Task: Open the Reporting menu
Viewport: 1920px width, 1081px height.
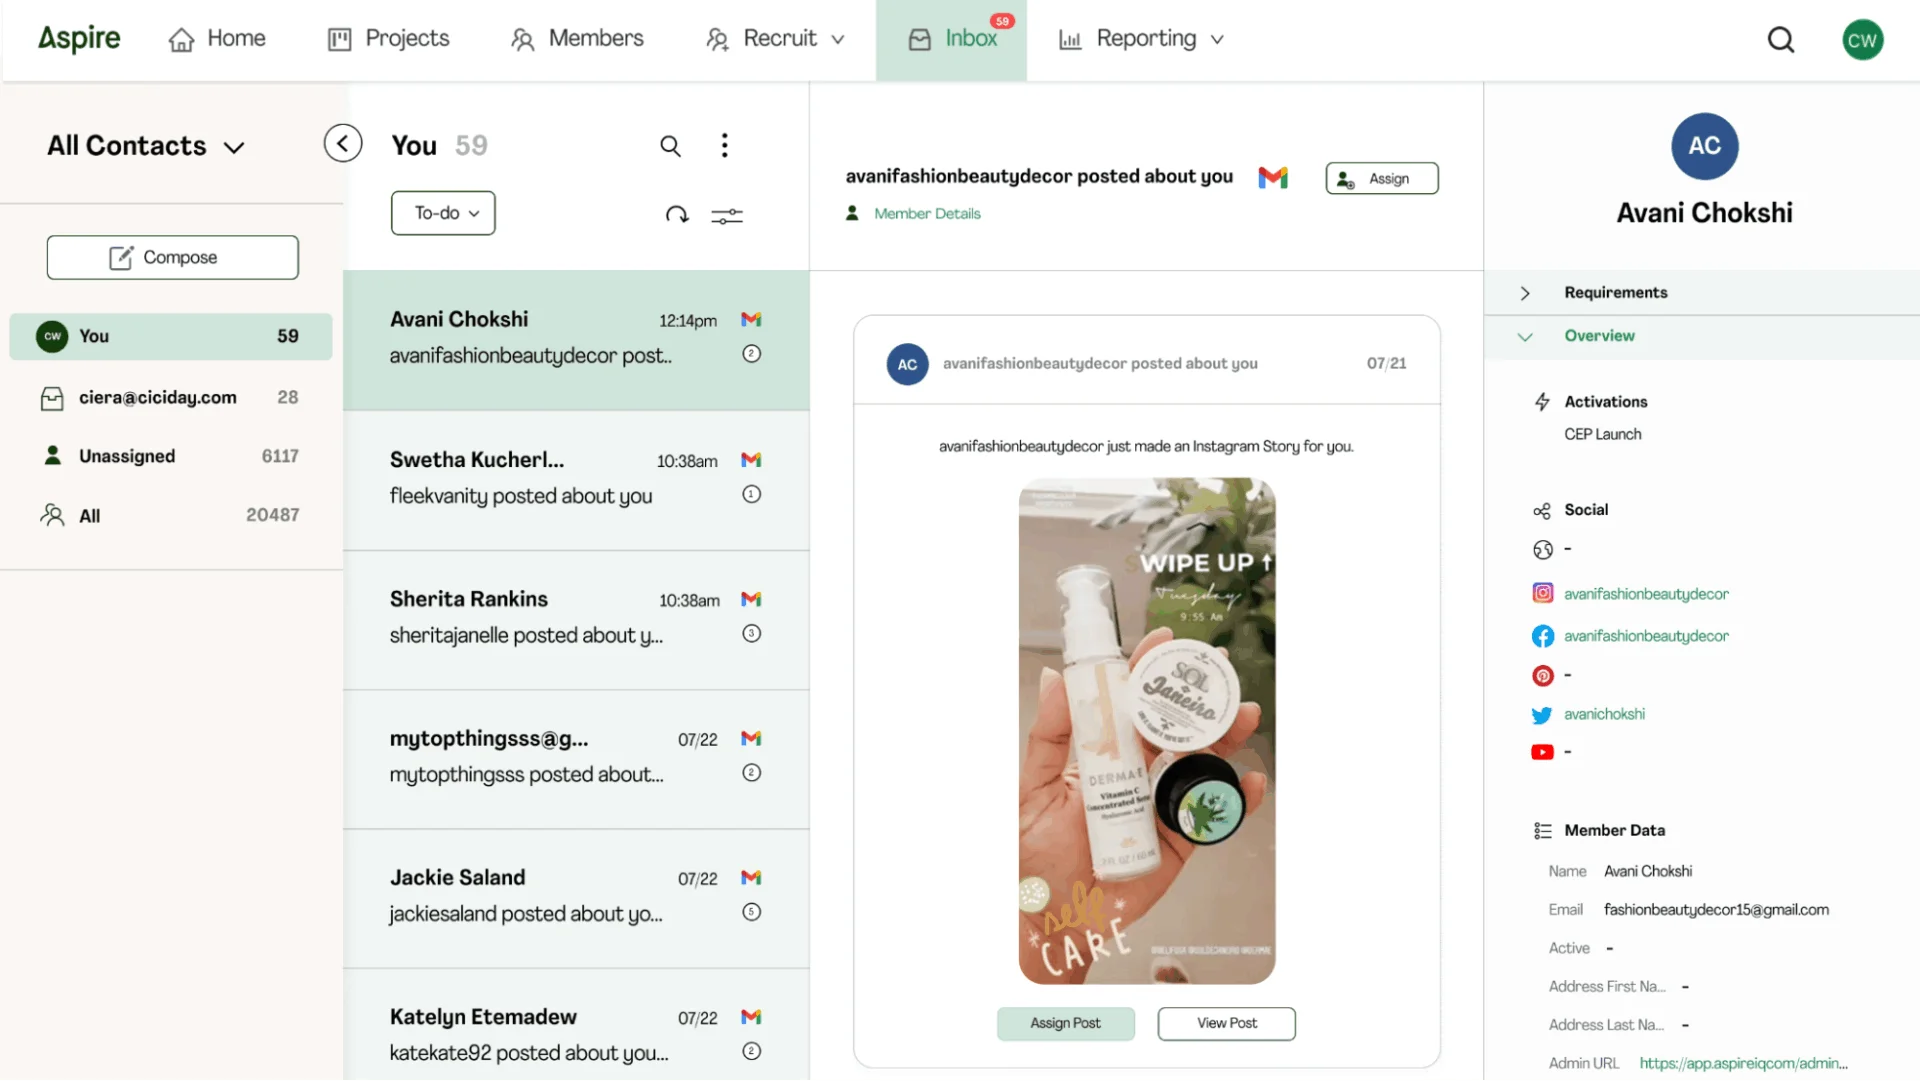Action: tap(1139, 39)
